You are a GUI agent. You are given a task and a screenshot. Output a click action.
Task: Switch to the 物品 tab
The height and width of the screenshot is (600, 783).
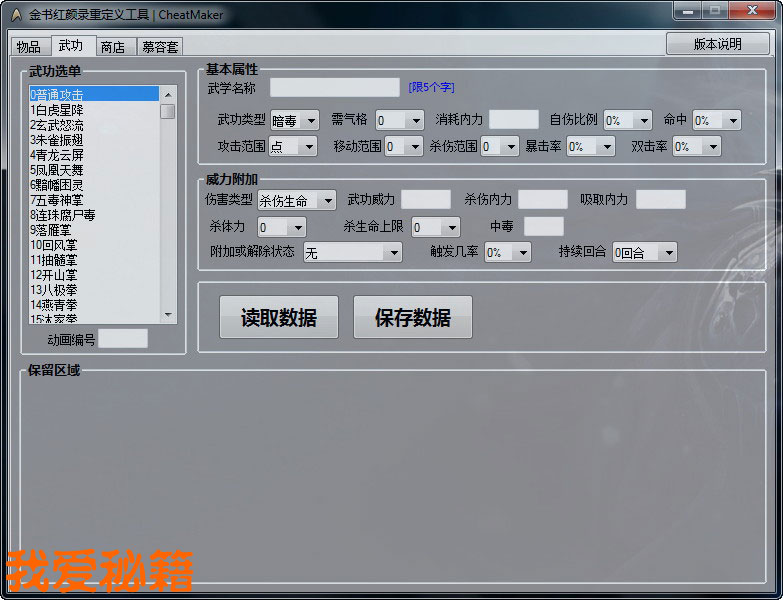pos(28,46)
